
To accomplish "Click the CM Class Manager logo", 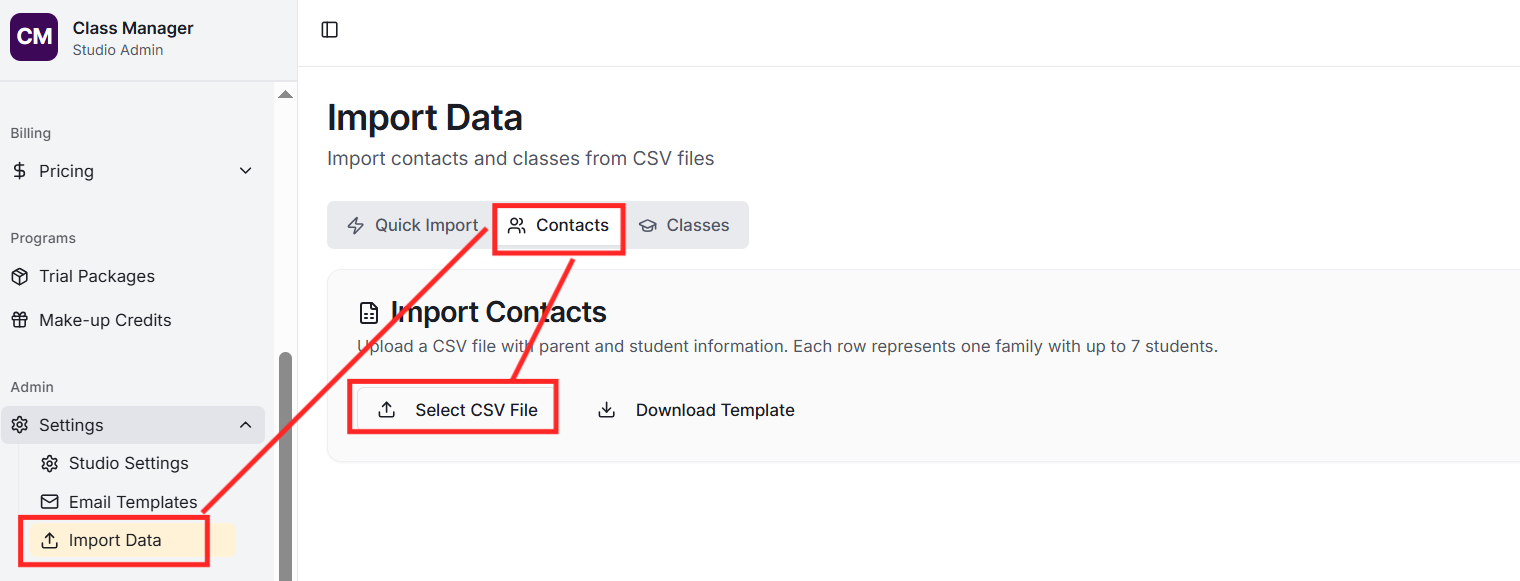I will tap(34, 37).
